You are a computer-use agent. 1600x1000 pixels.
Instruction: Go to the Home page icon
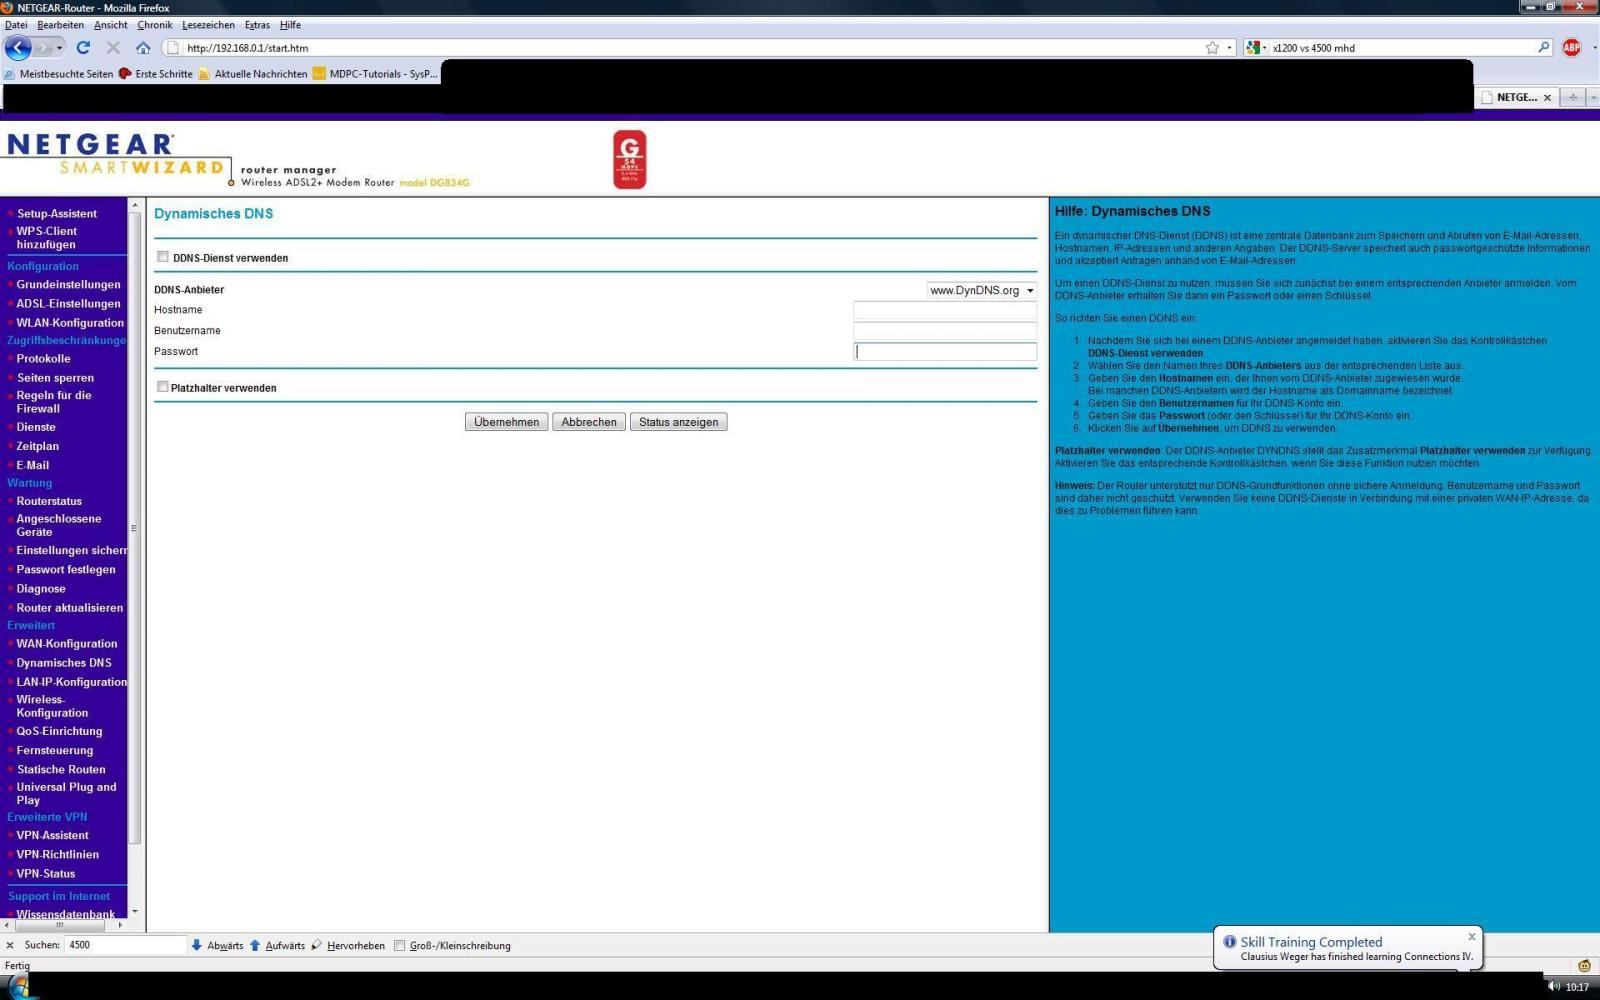tap(143, 47)
